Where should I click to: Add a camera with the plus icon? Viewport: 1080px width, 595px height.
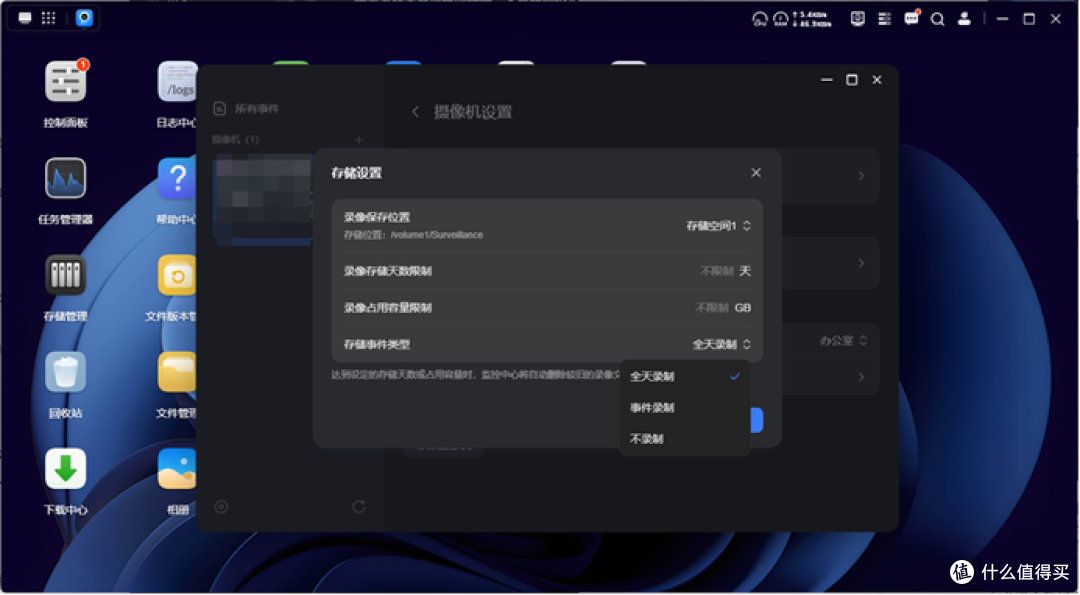[x=359, y=140]
